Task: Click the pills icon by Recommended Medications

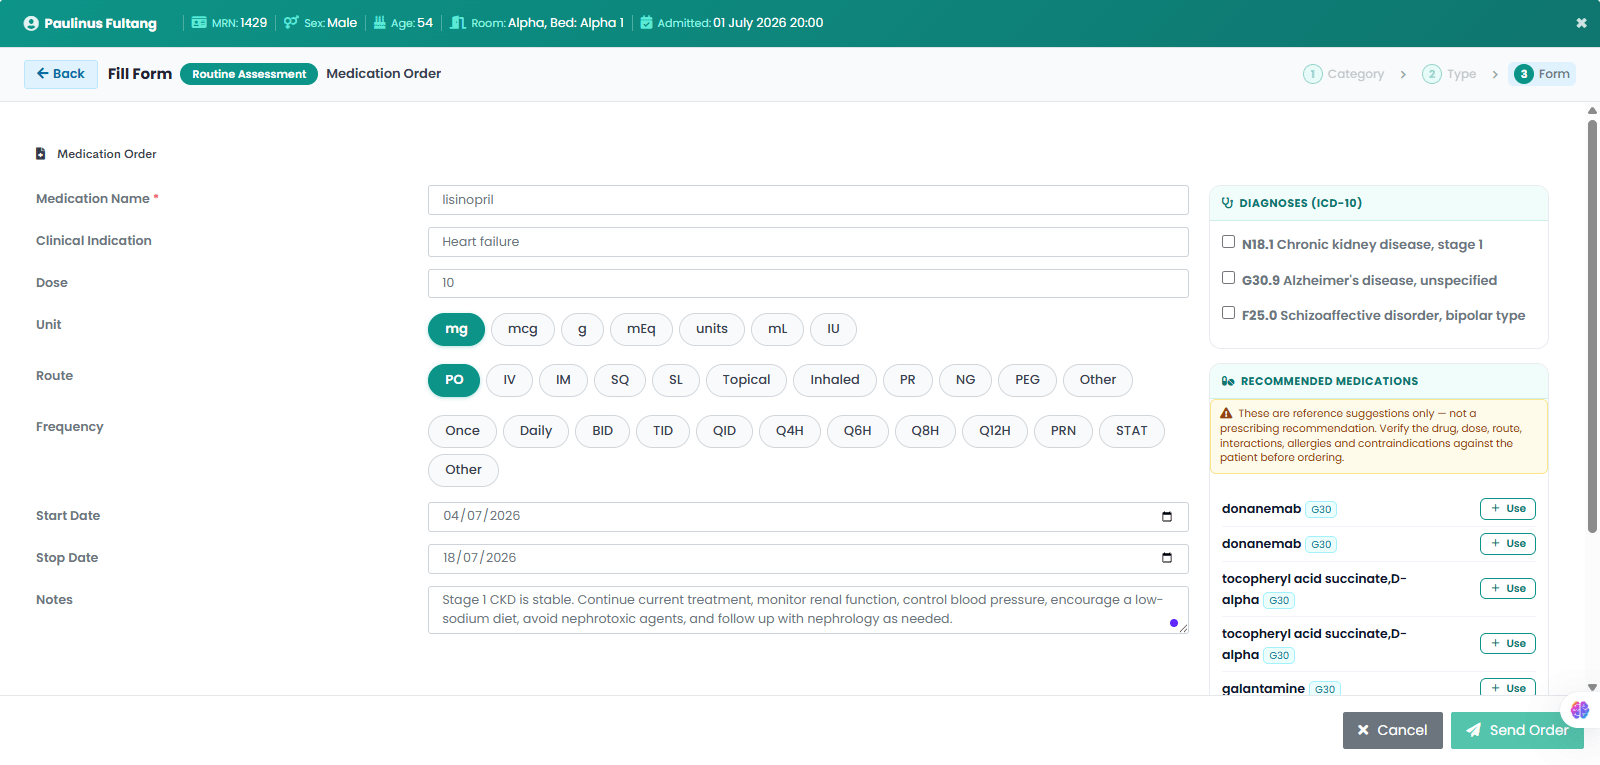Action: click(x=1228, y=381)
